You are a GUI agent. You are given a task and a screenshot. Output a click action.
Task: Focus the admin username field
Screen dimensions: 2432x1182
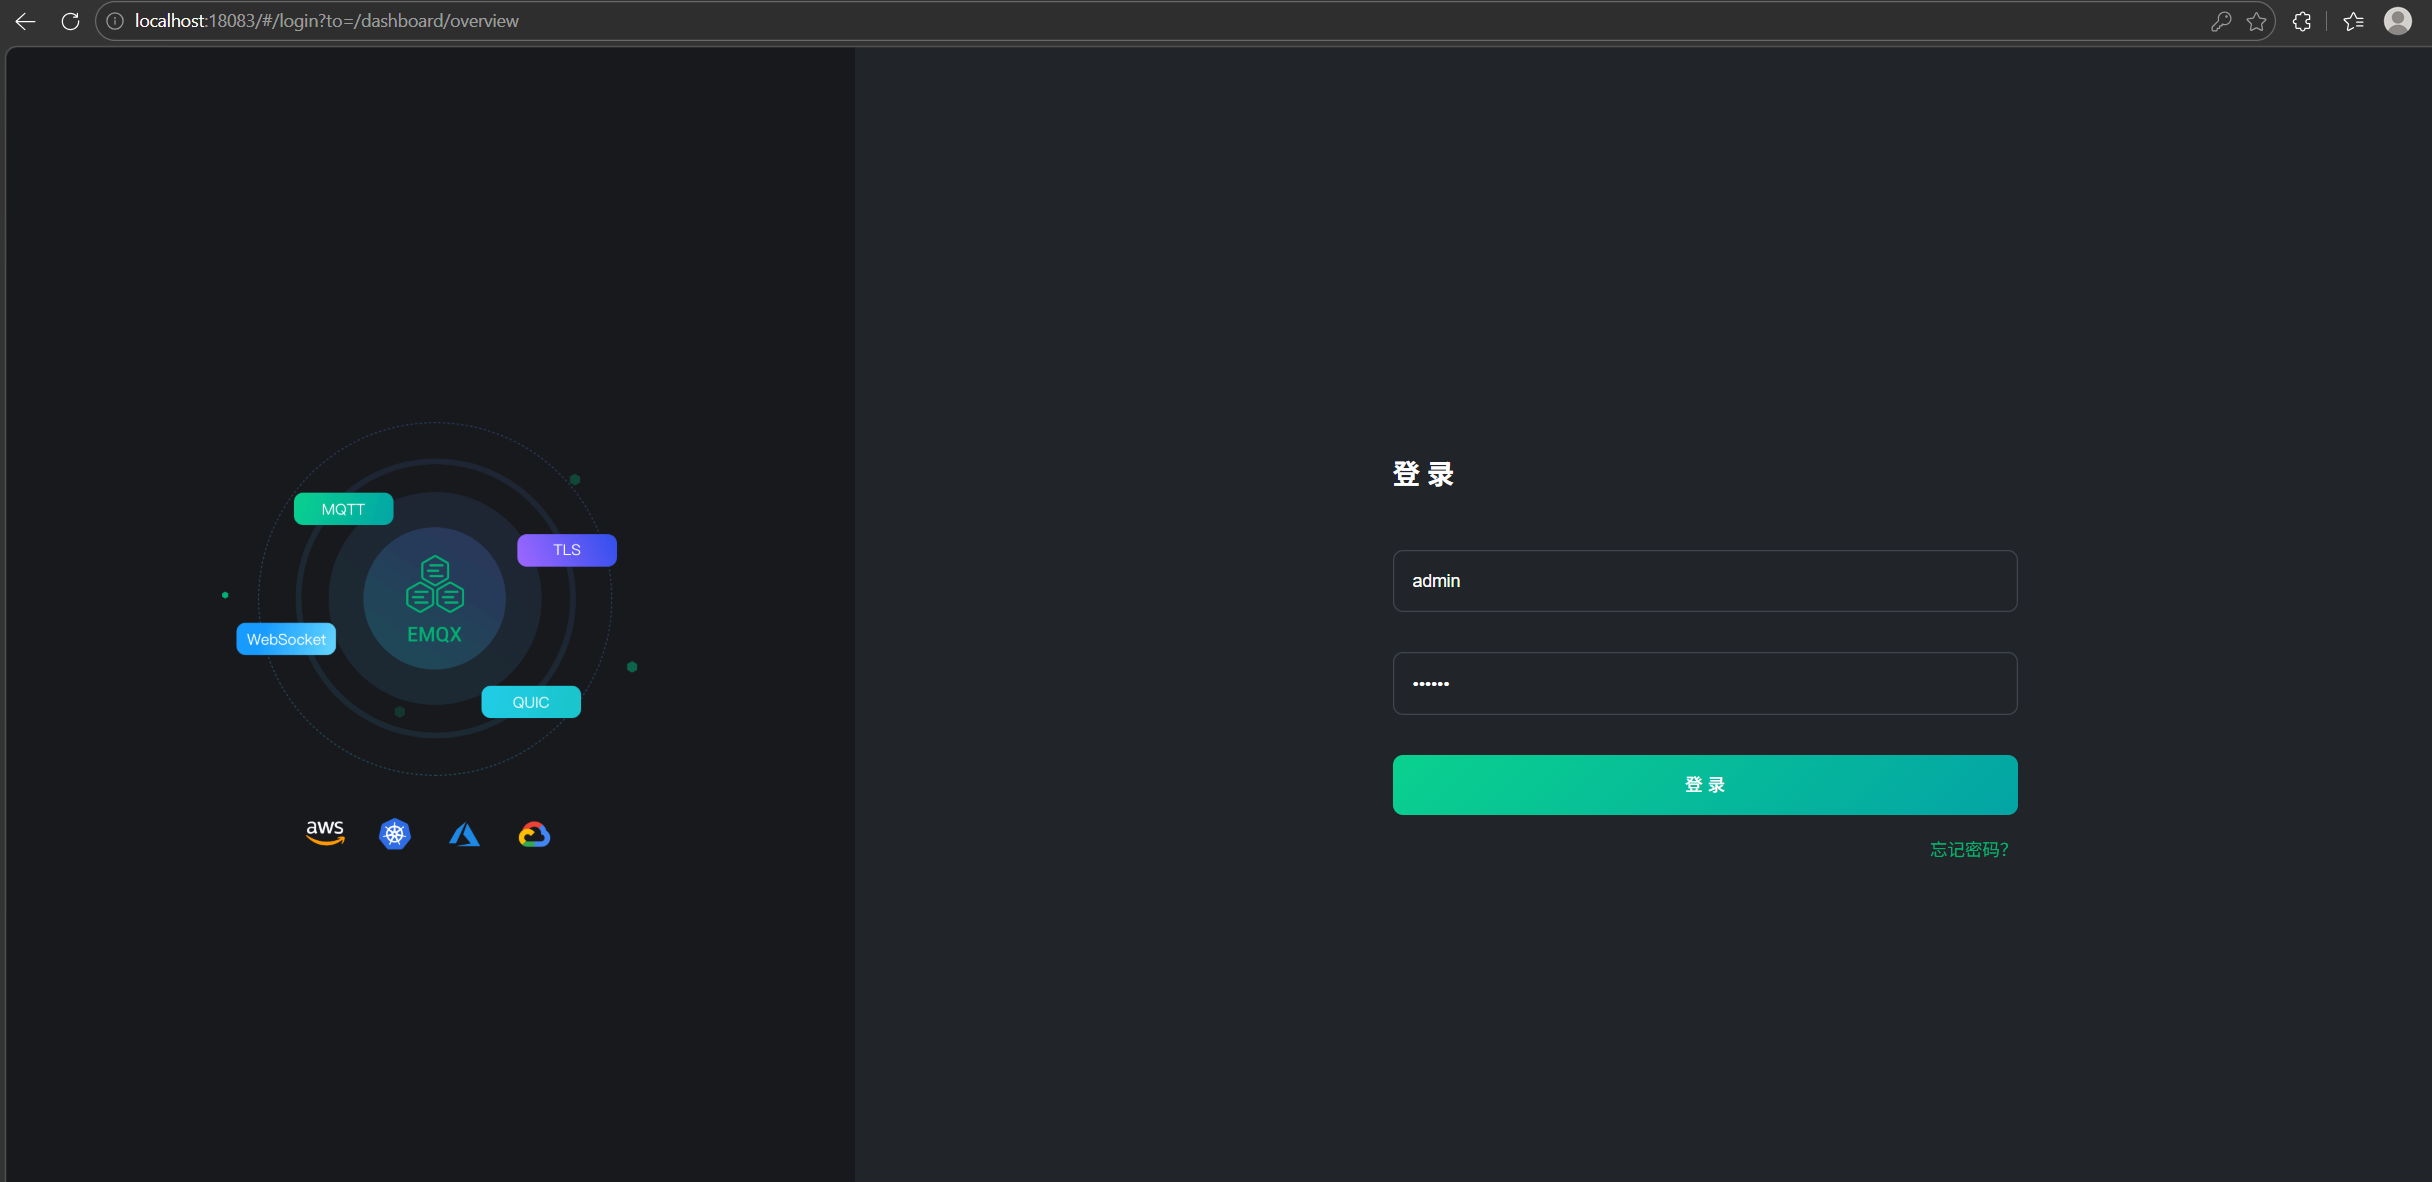coord(1704,581)
